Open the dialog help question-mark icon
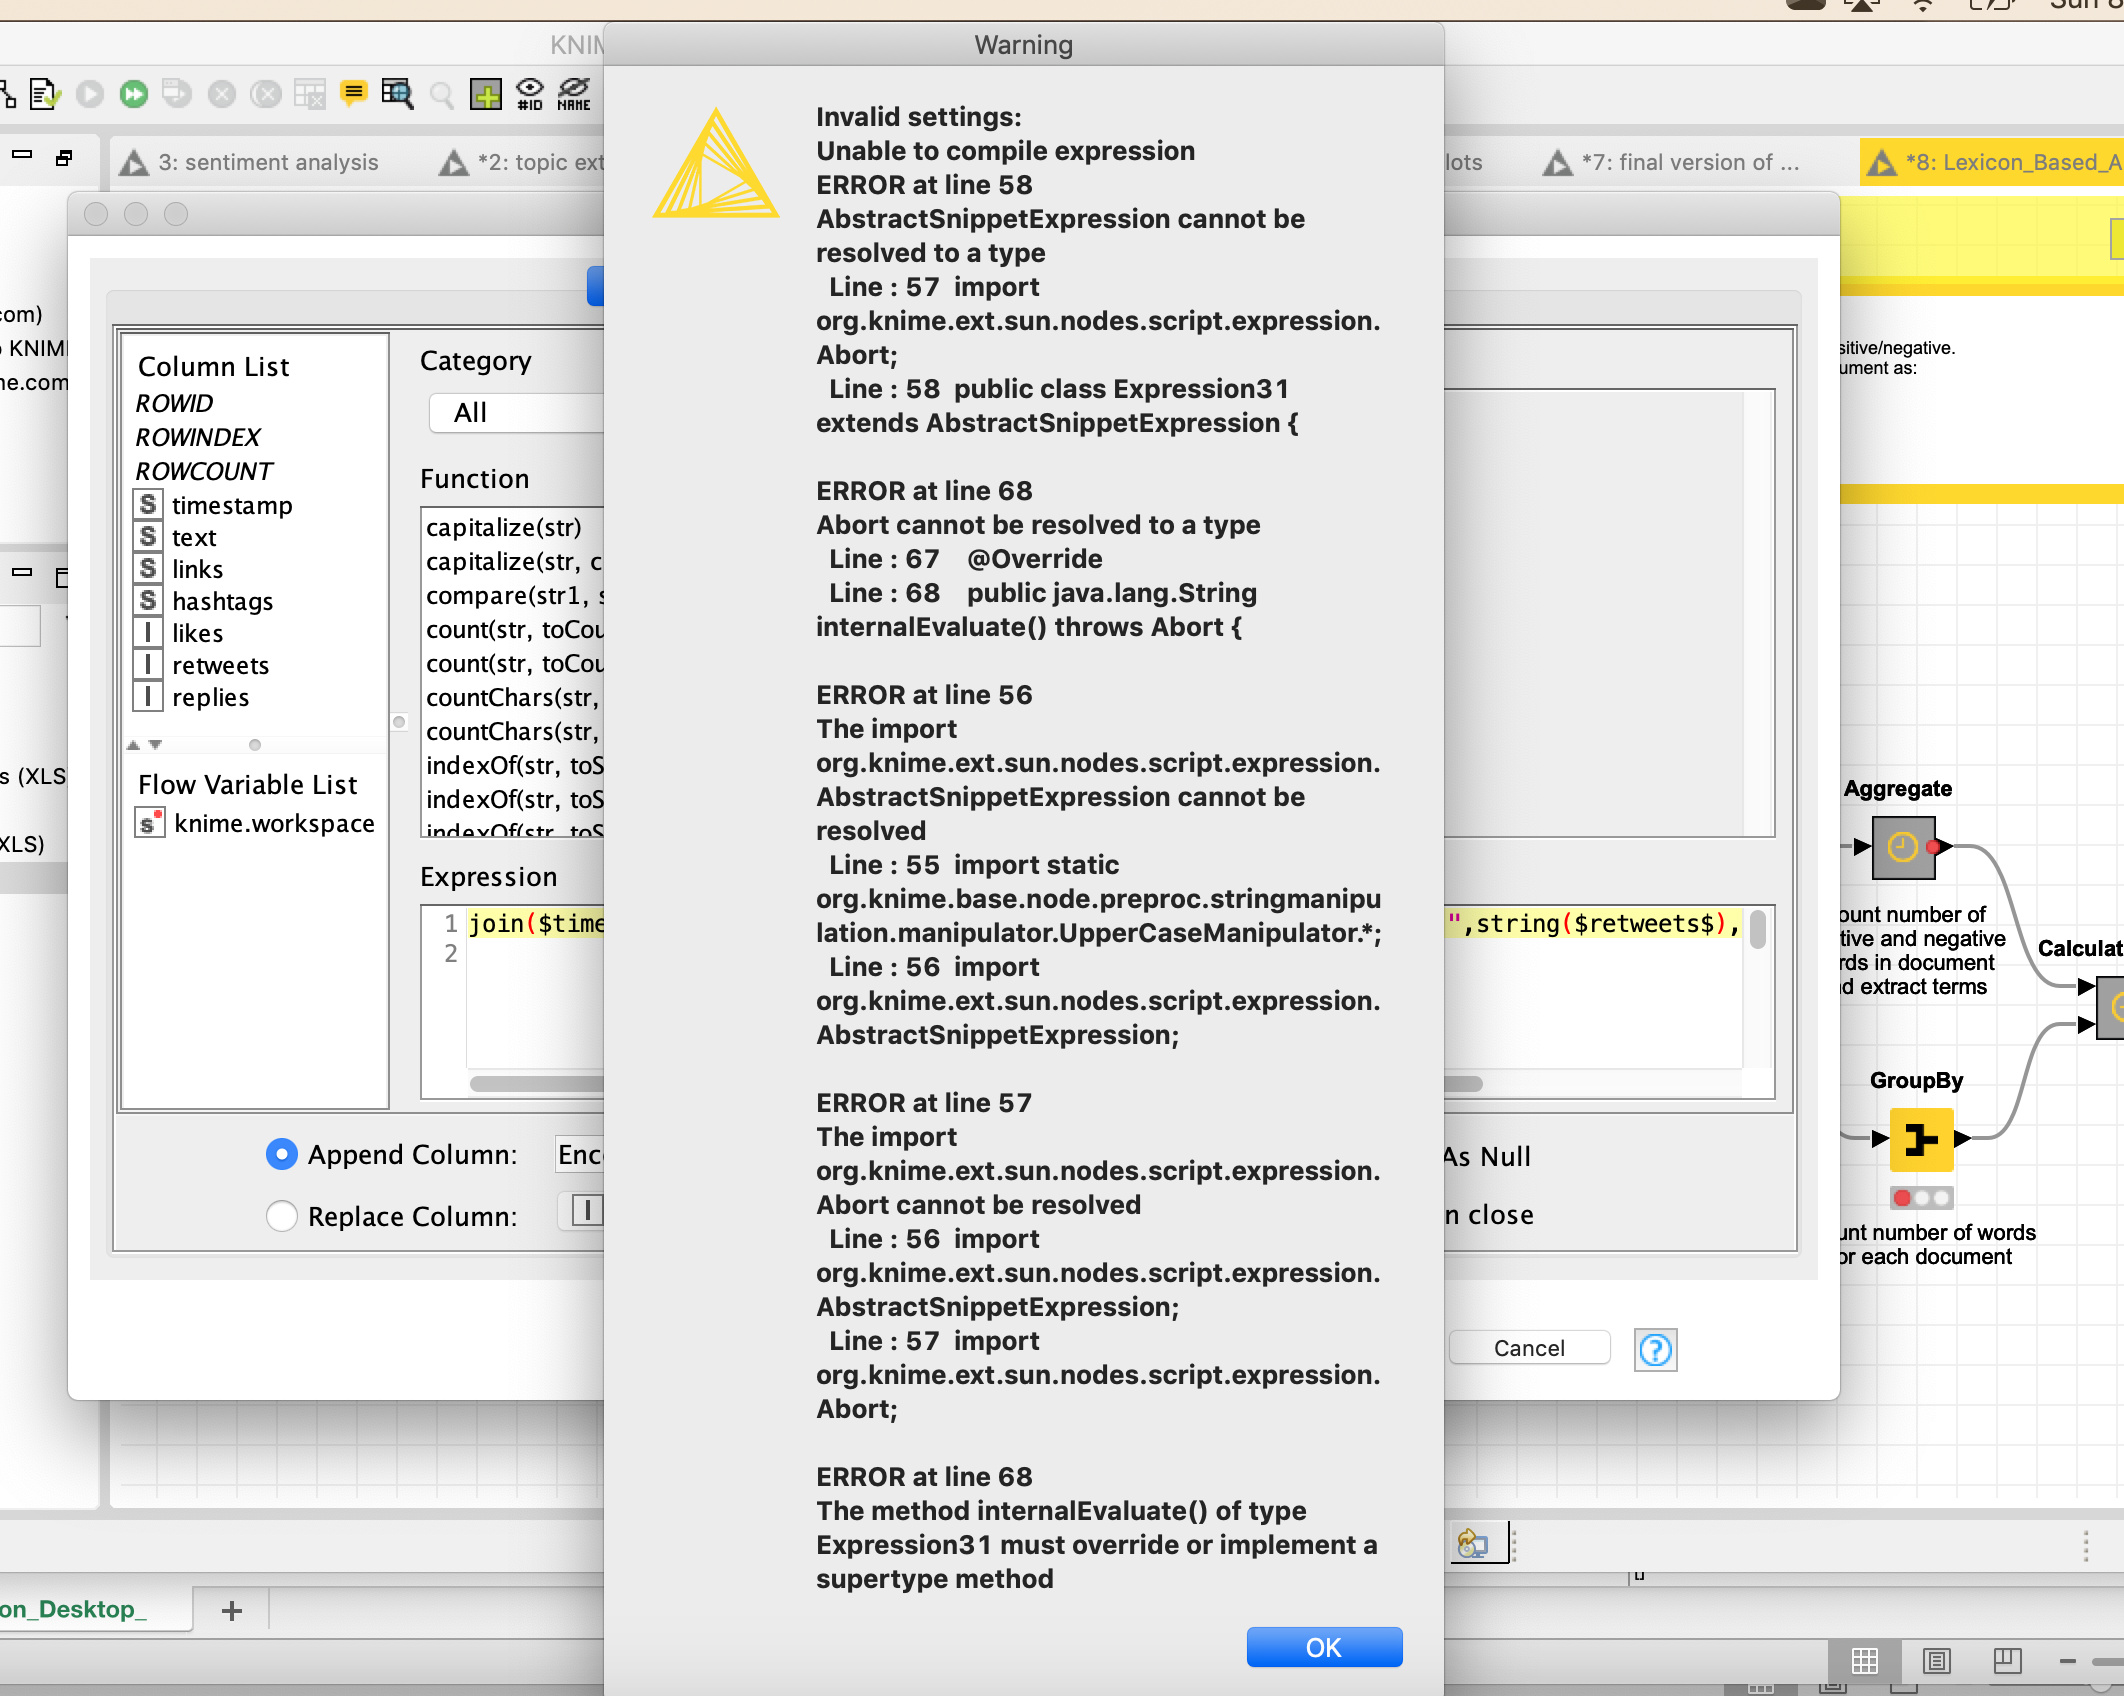The width and height of the screenshot is (2124, 1696). [x=1655, y=1350]
